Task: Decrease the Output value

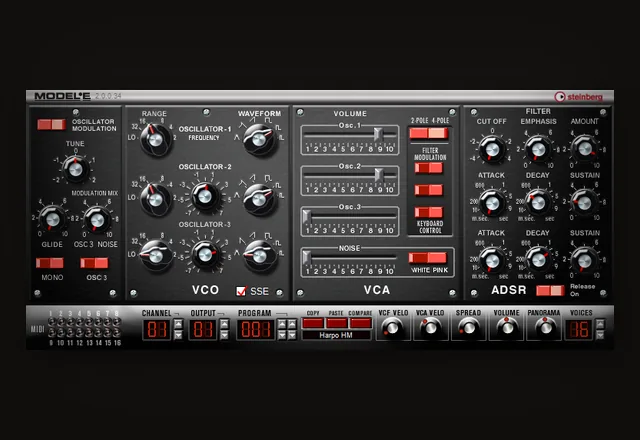Action: [x=224, y=335]
